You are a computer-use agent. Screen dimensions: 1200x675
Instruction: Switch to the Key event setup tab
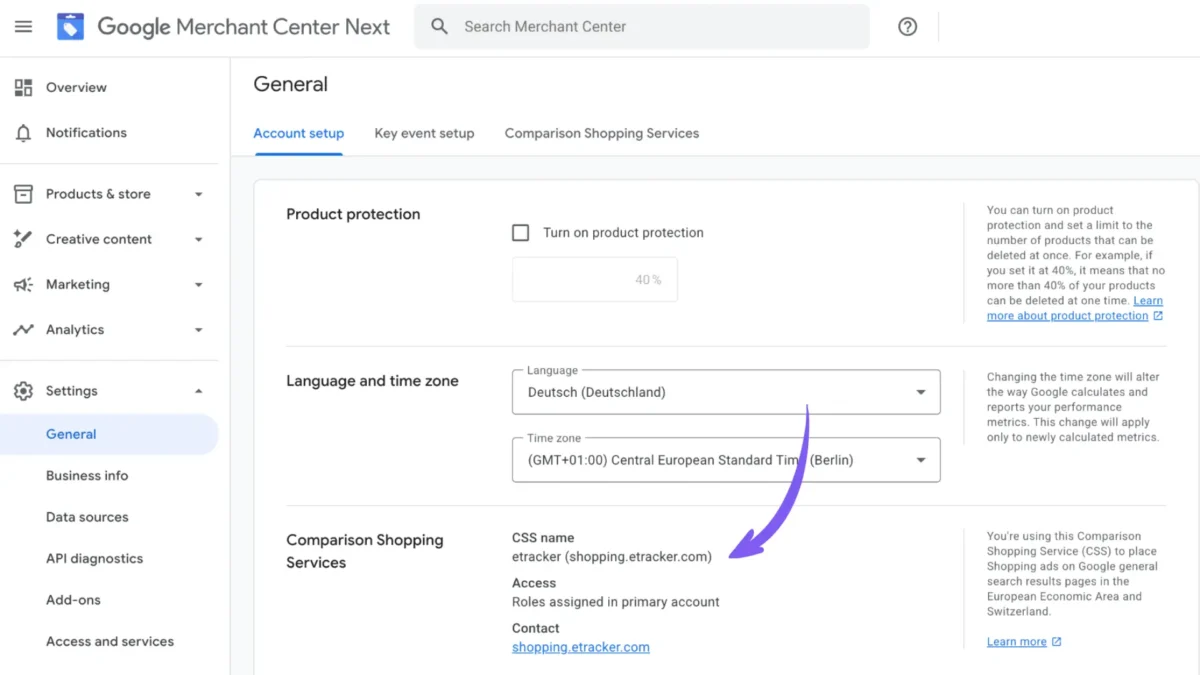(424, 133)
